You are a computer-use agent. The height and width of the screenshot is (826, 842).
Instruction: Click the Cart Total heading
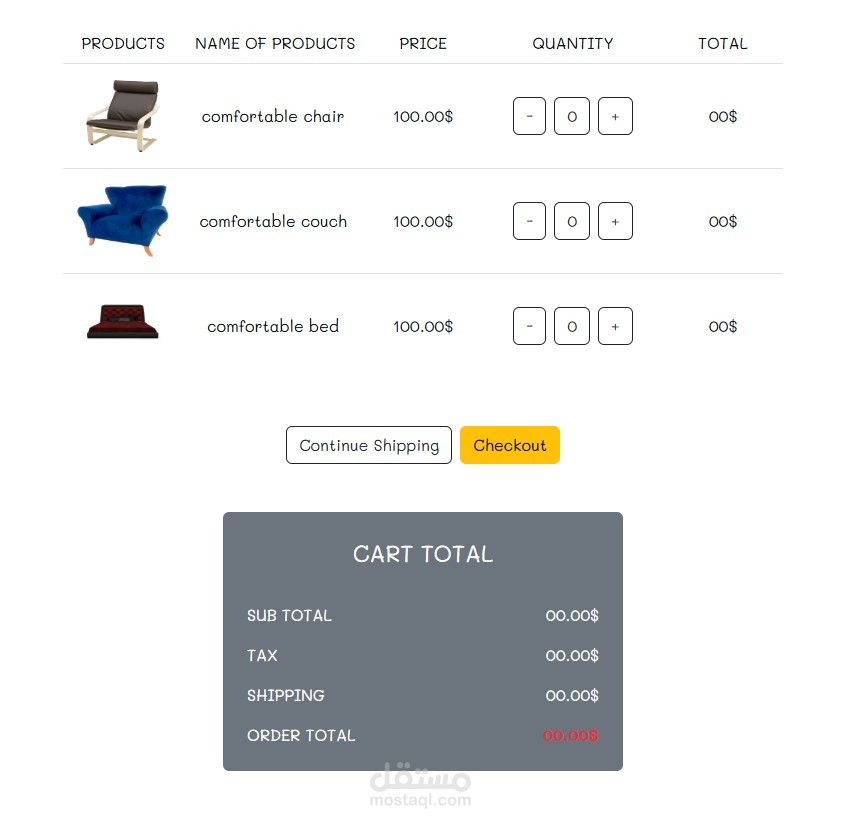tap(423, 554)
